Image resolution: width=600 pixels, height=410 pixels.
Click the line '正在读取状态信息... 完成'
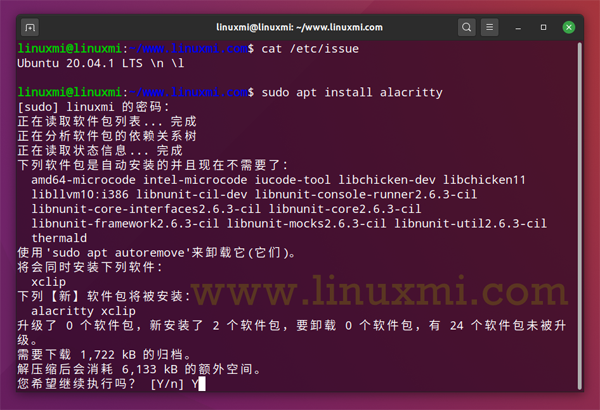[x=100, y=150]
